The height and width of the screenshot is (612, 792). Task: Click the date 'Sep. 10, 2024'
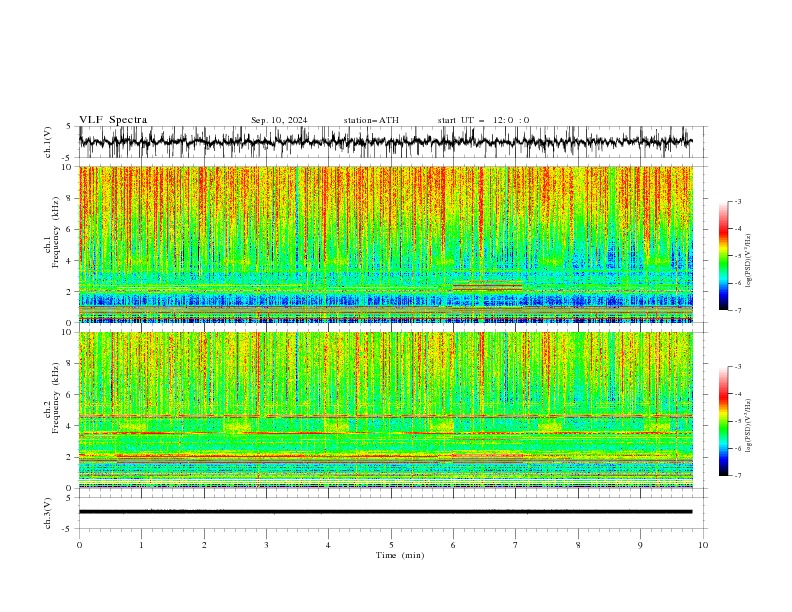[x=279, y=120]
